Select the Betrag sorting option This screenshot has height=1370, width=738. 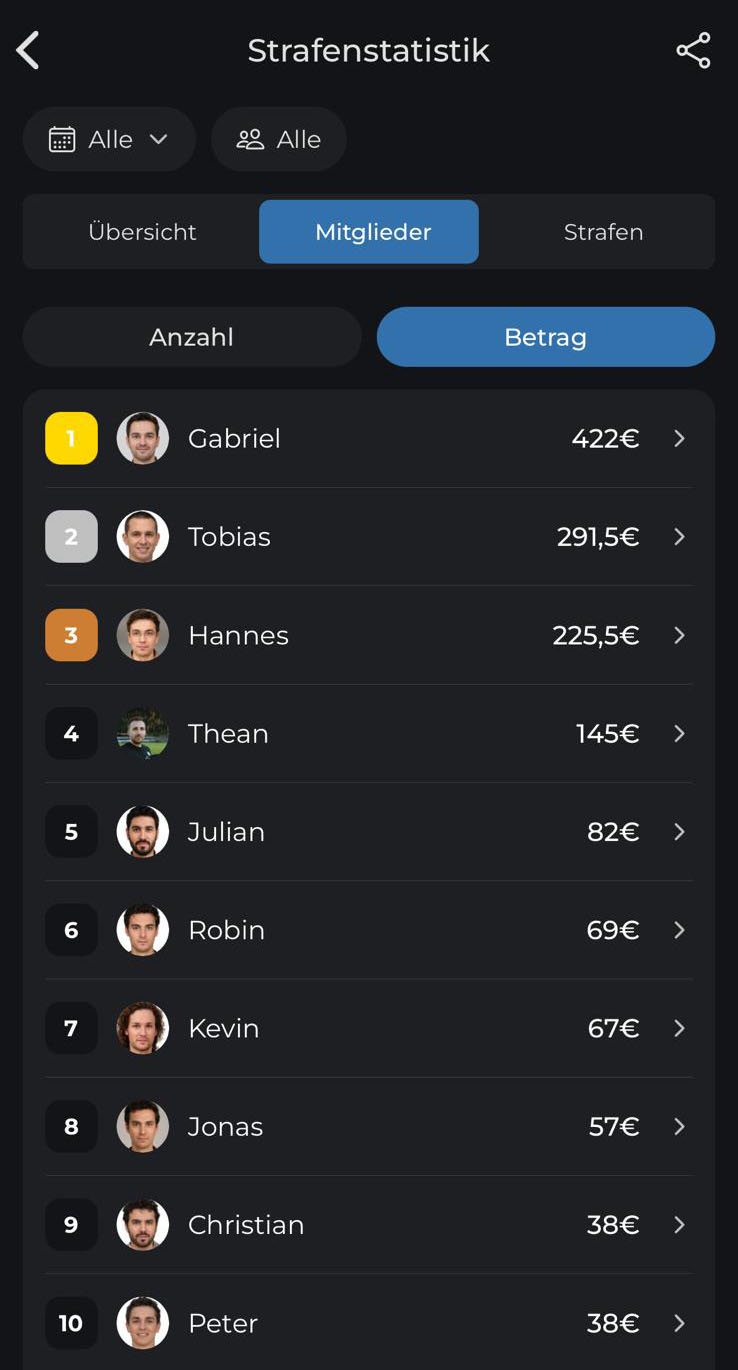(546, 337)
